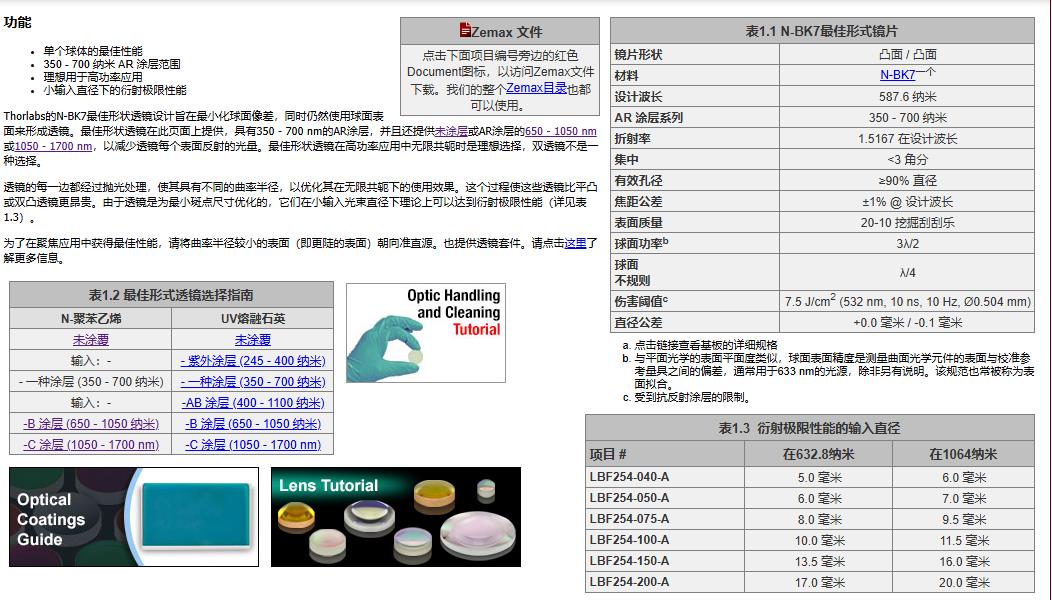
Task: Click the 20-10 surface quality value
Action: [x=907, y=223]
